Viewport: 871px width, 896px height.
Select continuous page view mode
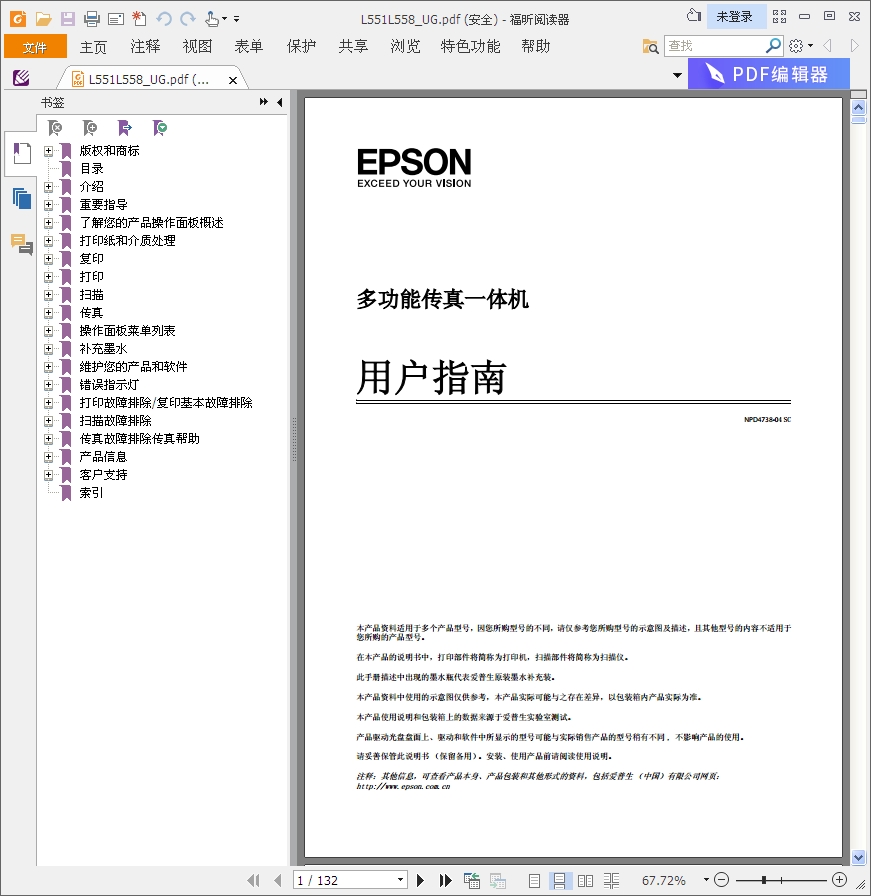(560, 881)
